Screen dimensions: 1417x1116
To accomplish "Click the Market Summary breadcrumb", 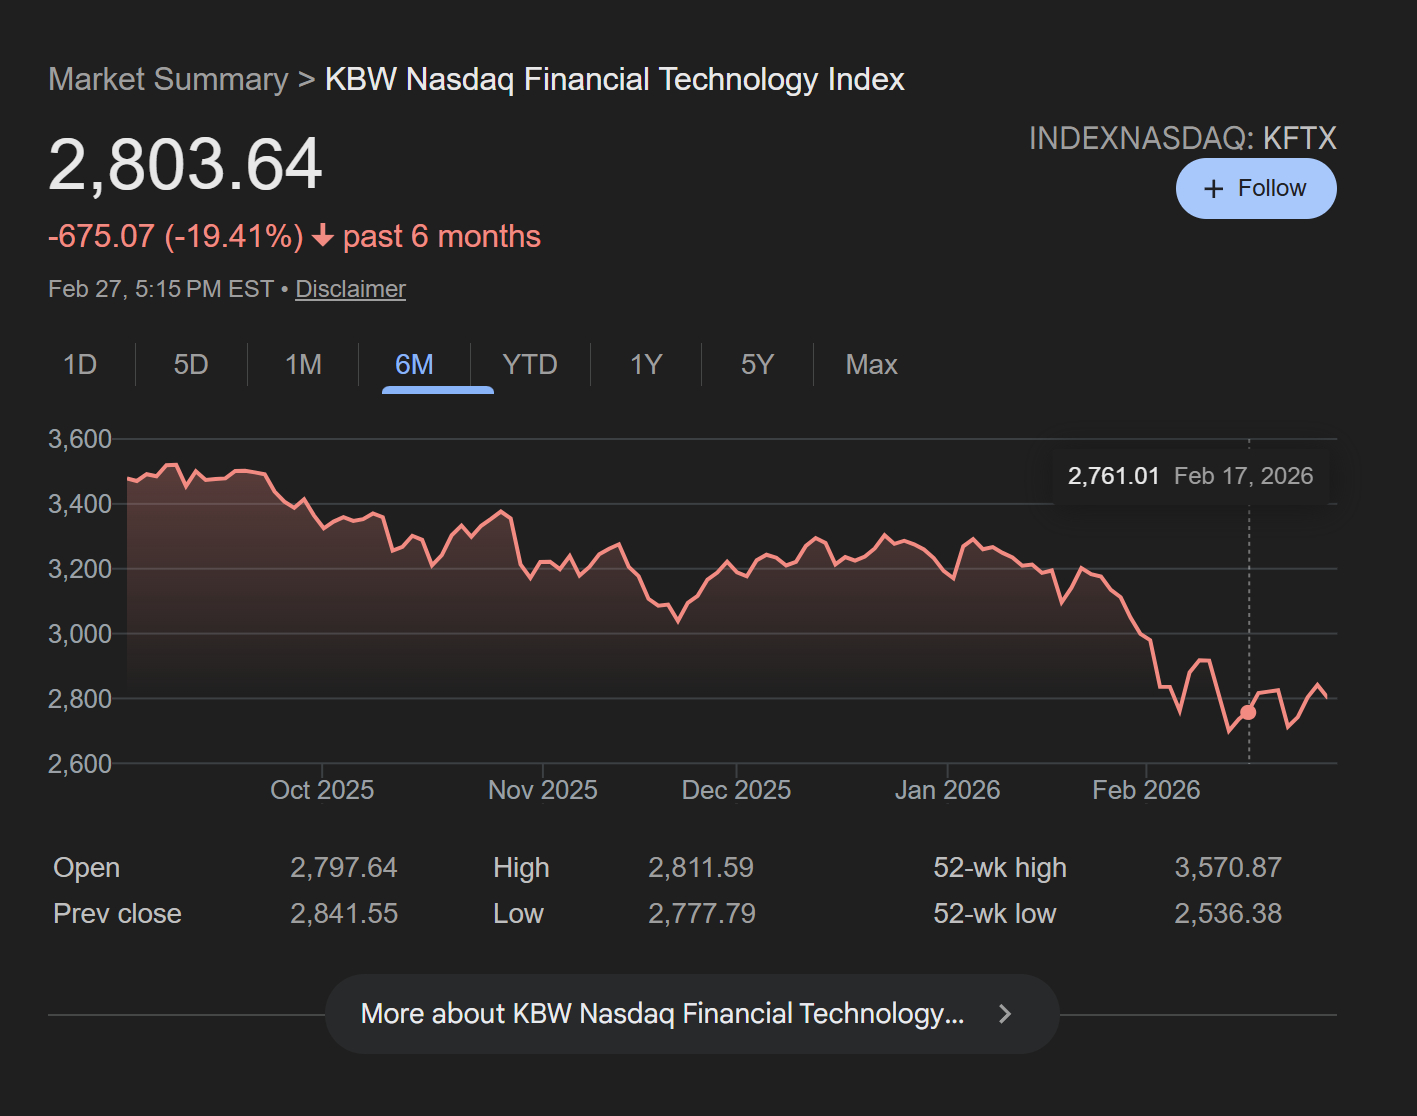I will [168, 79].
